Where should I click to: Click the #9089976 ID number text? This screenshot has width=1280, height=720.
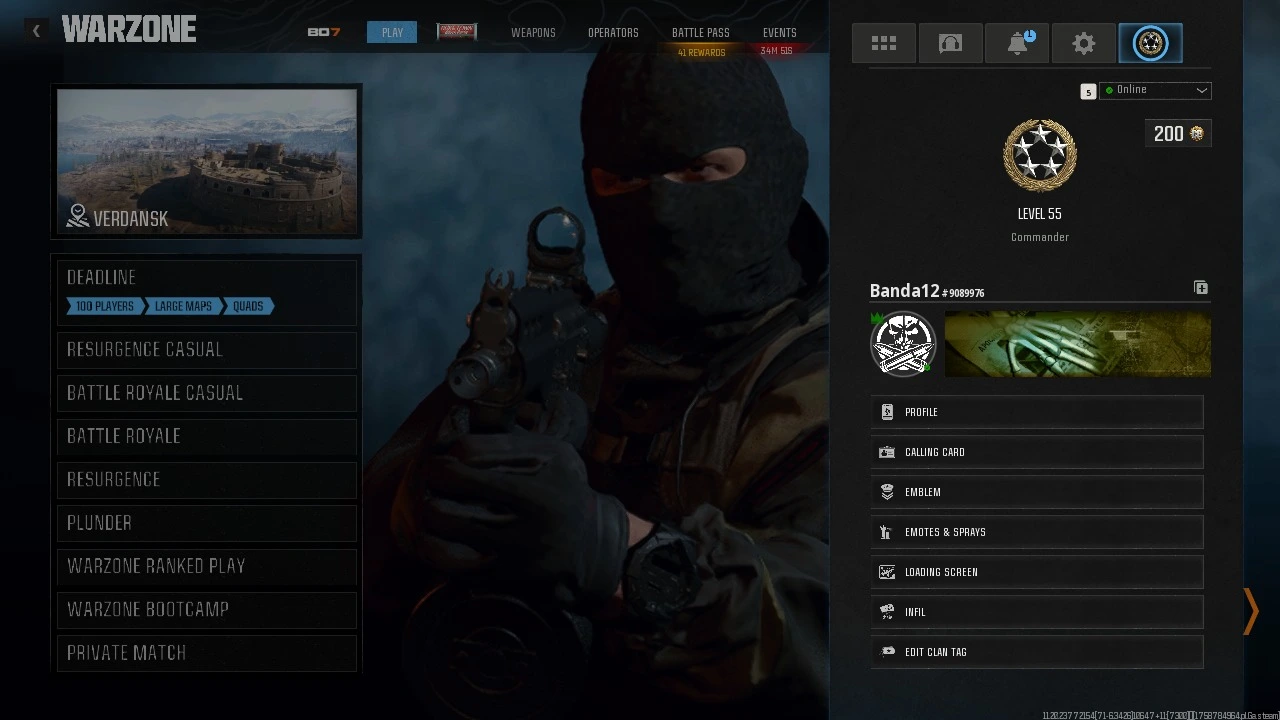(964, 293)
